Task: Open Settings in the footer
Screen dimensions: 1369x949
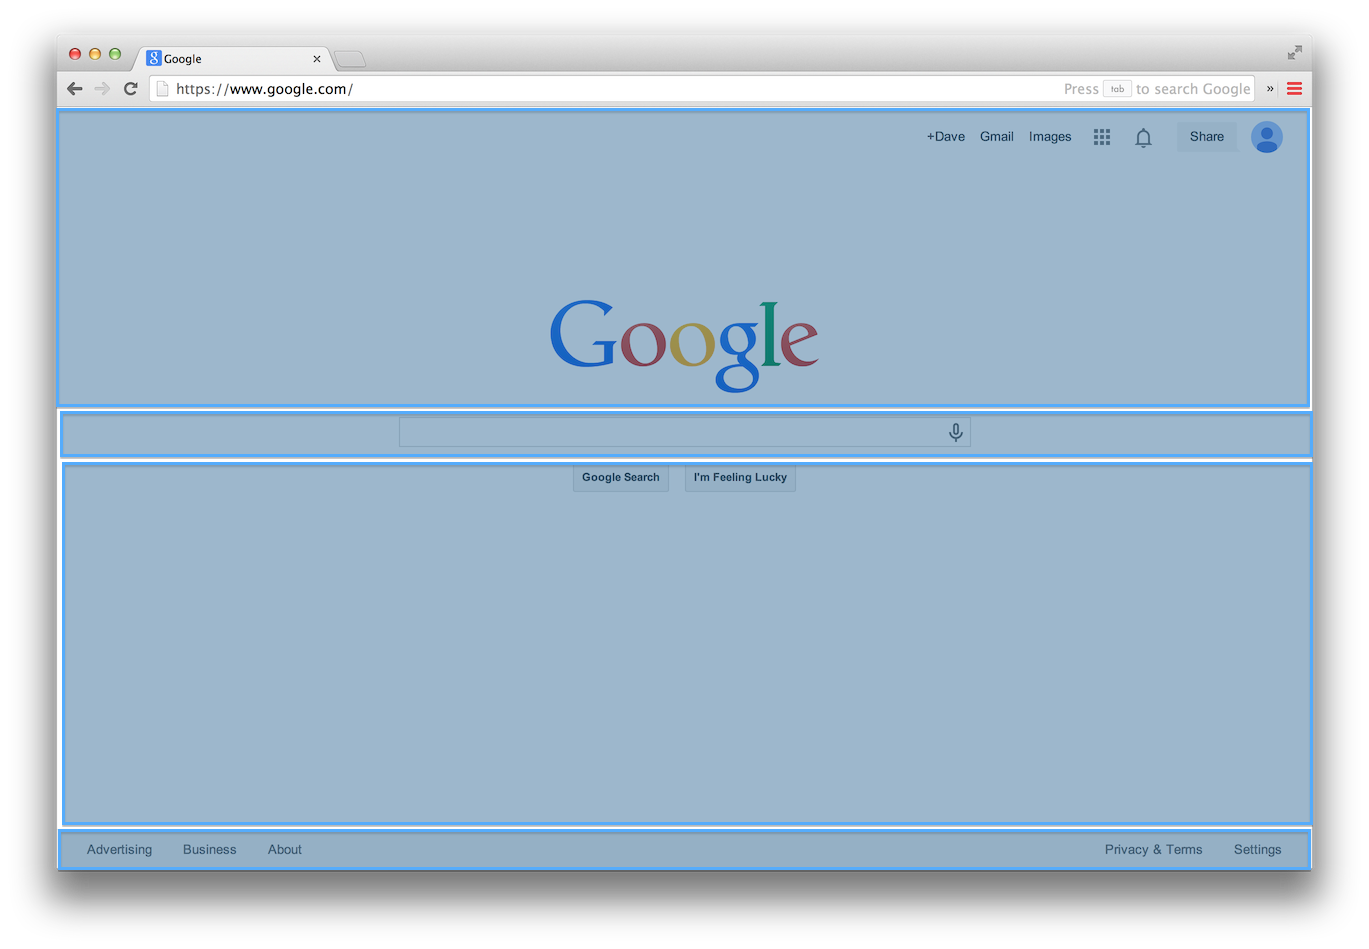Action: click(1257, 850)
